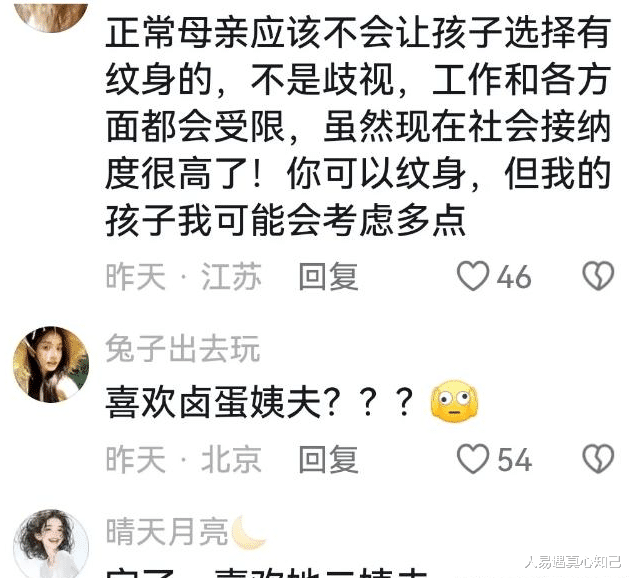Tap the long comment about 纹身
The width and height of the screenshot is (629, 578).
click(358, 126)
